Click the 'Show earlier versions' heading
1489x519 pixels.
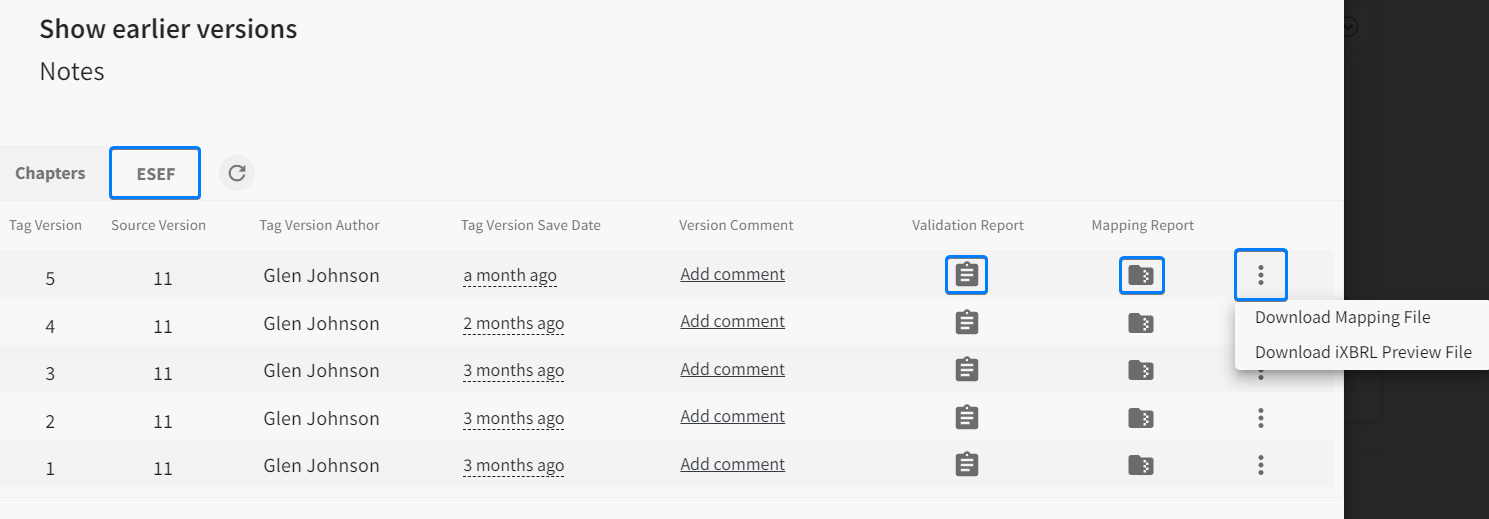[168, 29]
